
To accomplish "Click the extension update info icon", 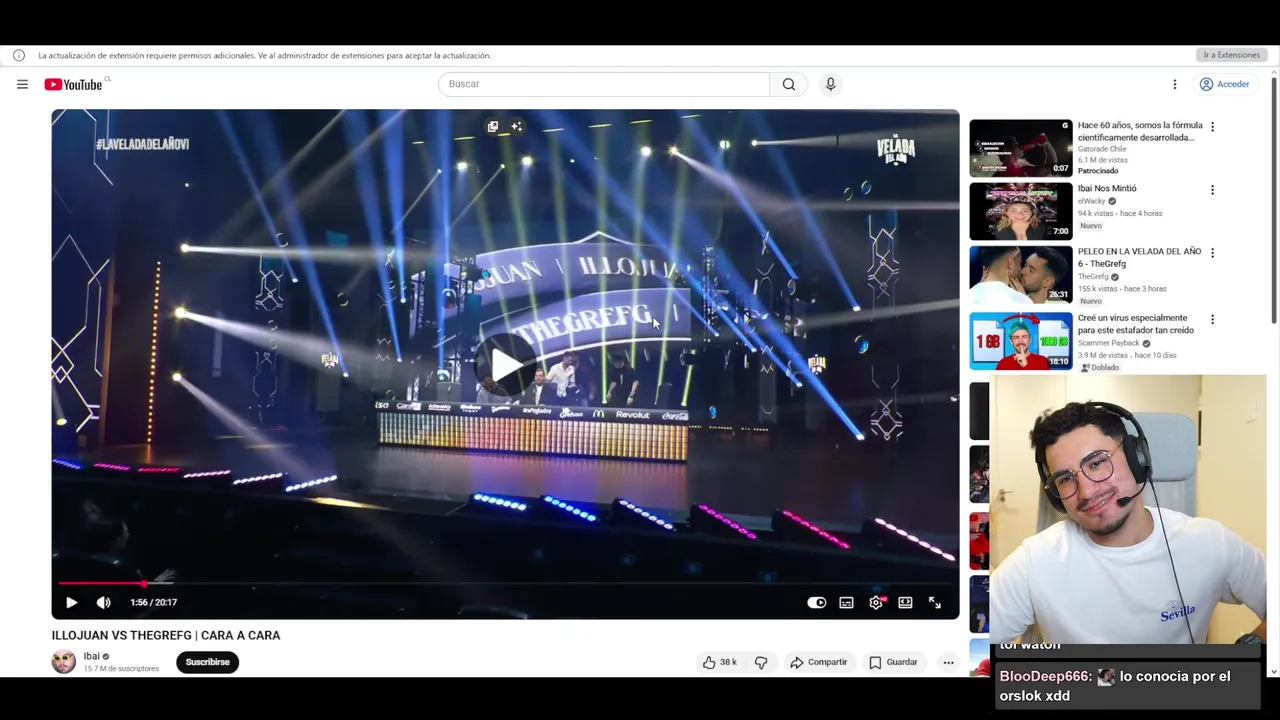I will pos(18,55).
